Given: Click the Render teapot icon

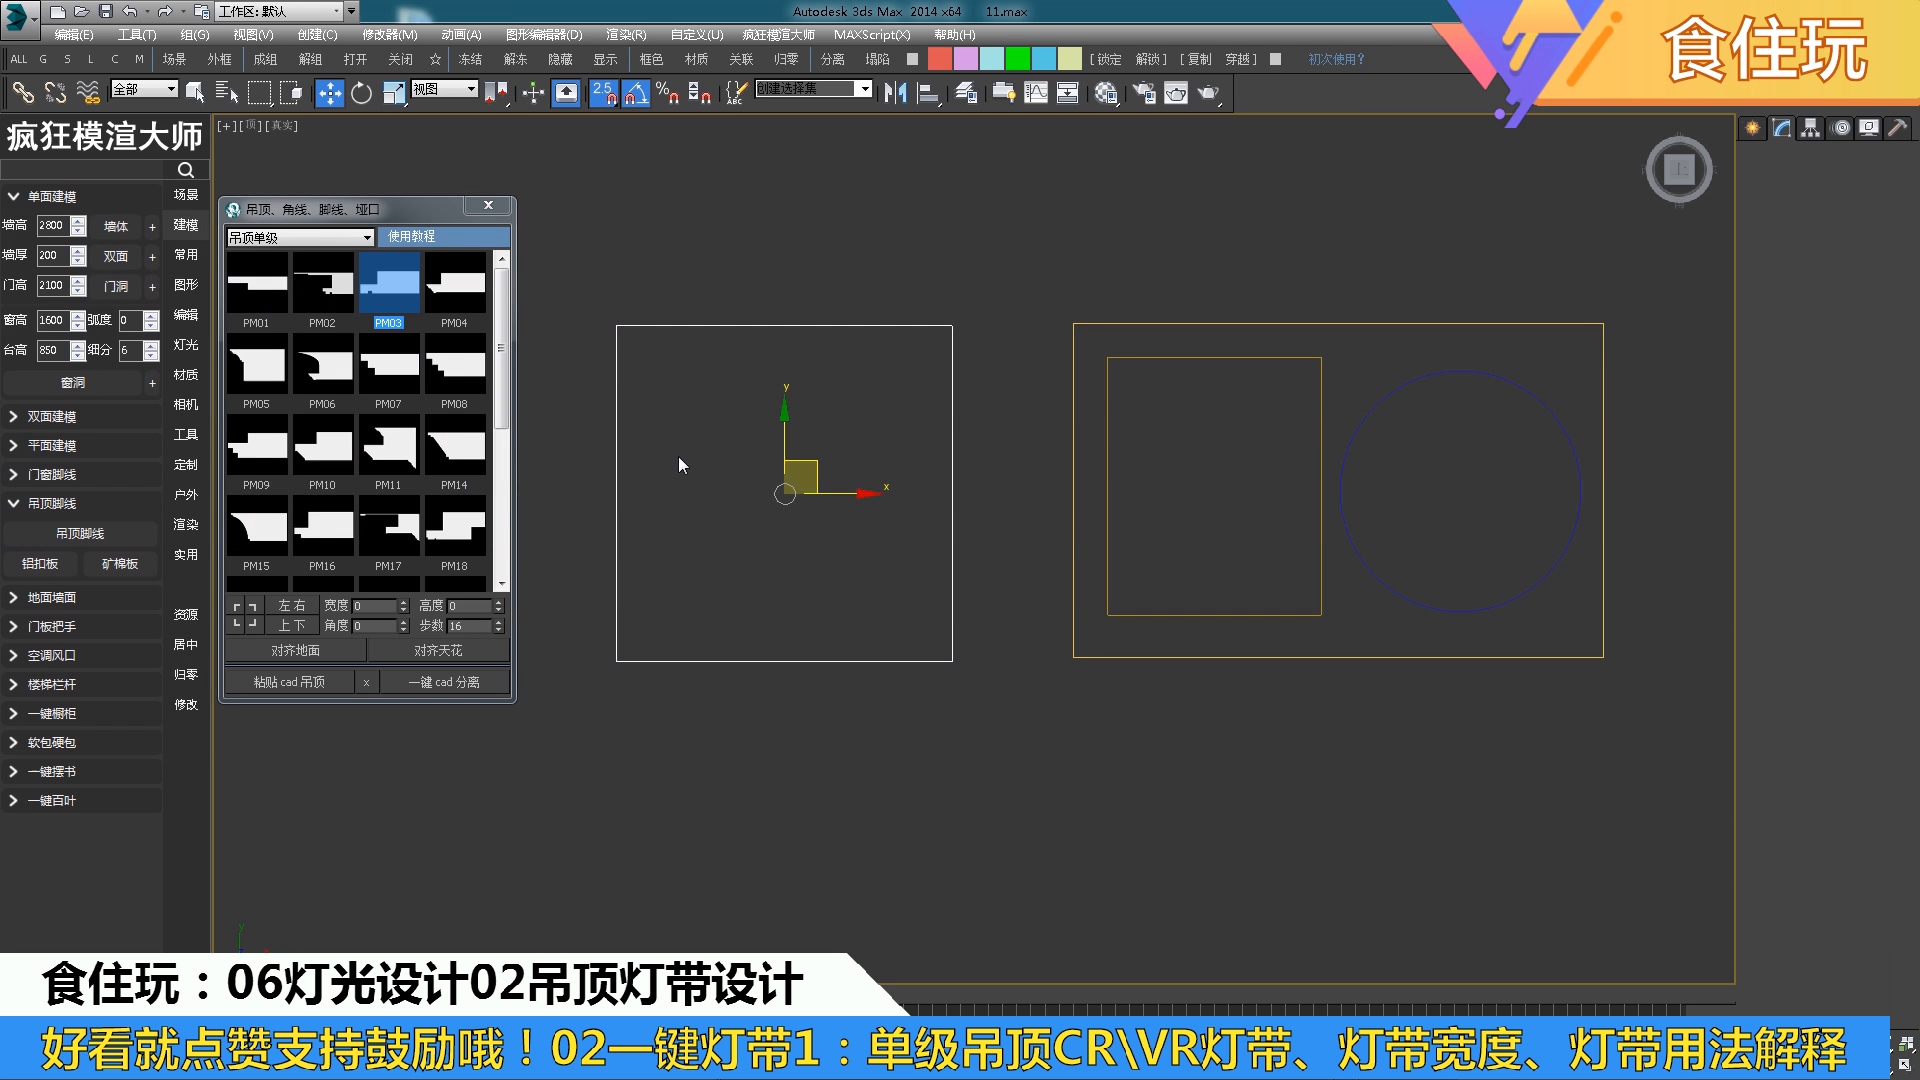Looking at the screenshot, I should pos(1209,93).
